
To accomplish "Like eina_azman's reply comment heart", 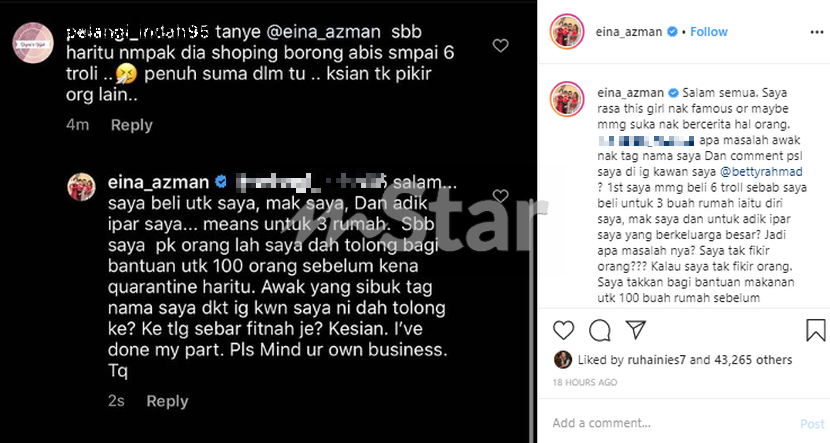I will point(500,196).
